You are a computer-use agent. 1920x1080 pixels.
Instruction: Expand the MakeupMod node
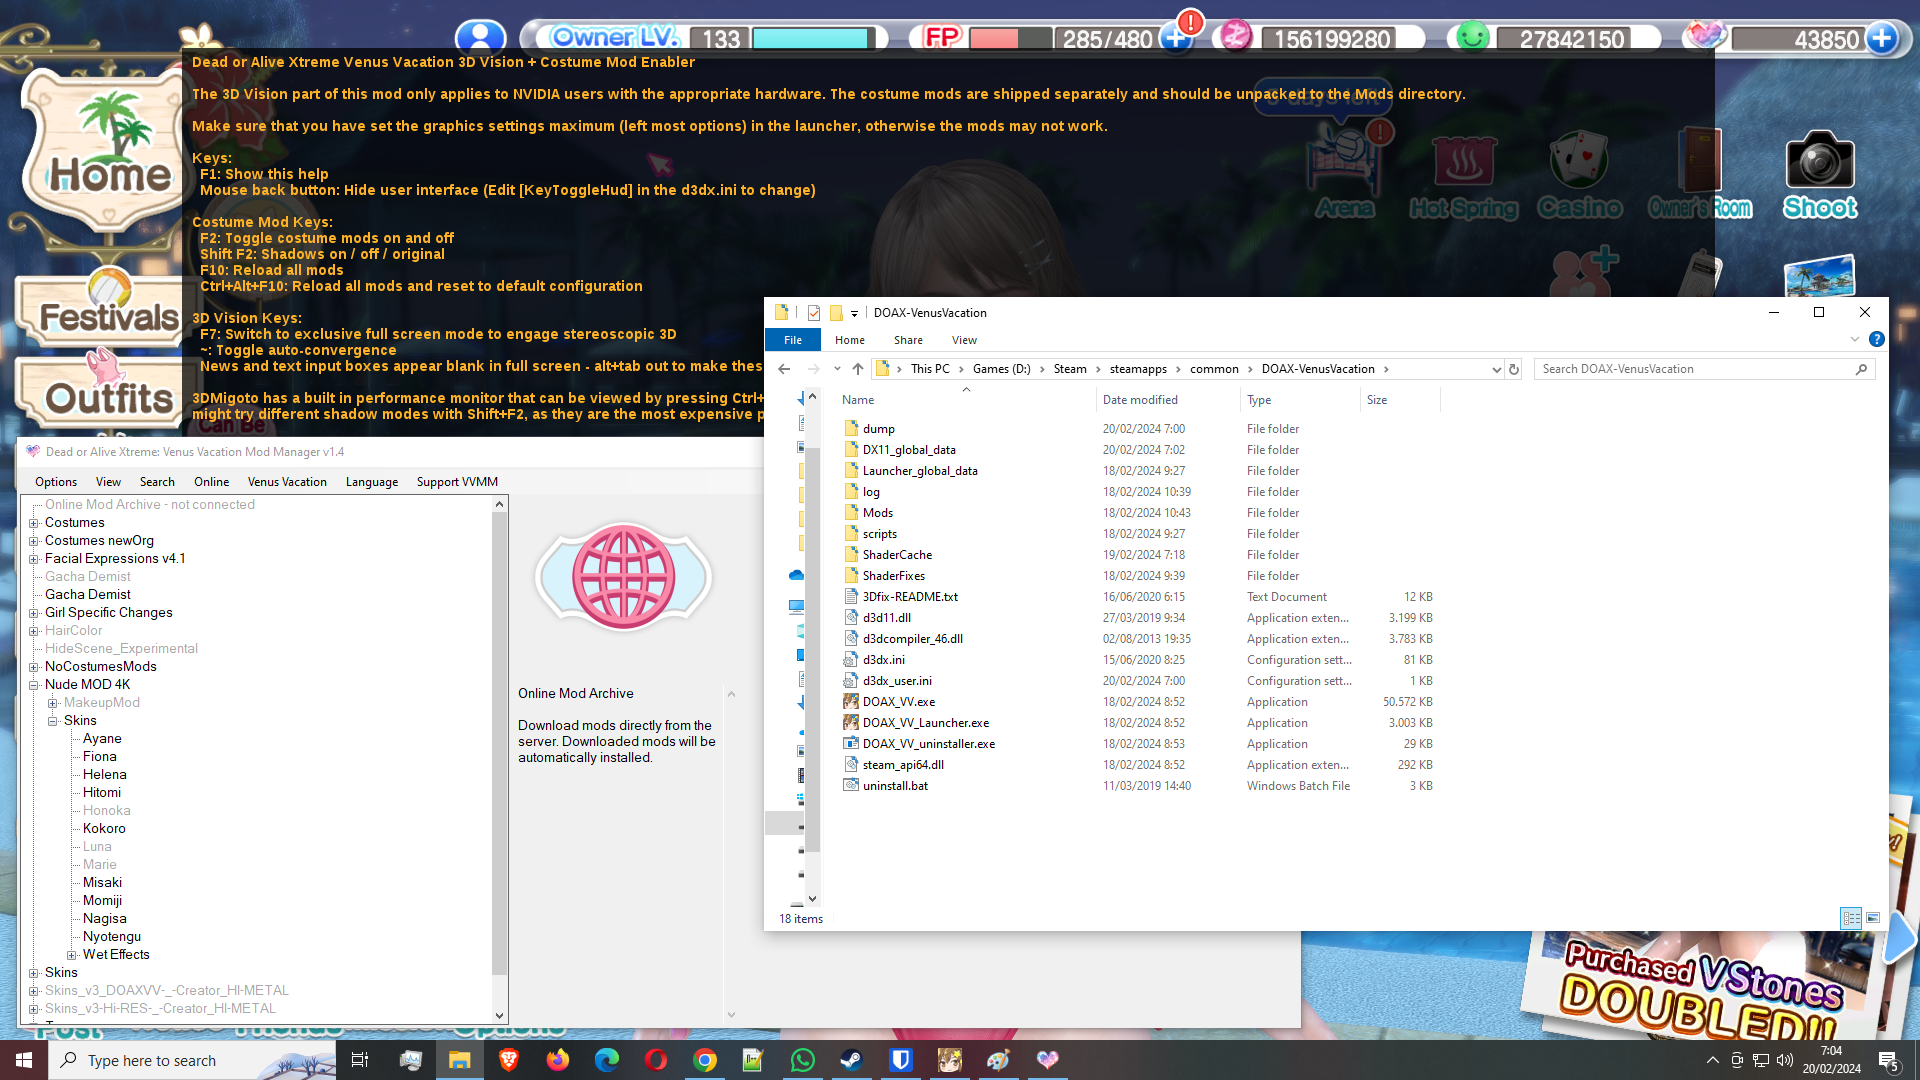pos(53,703)
